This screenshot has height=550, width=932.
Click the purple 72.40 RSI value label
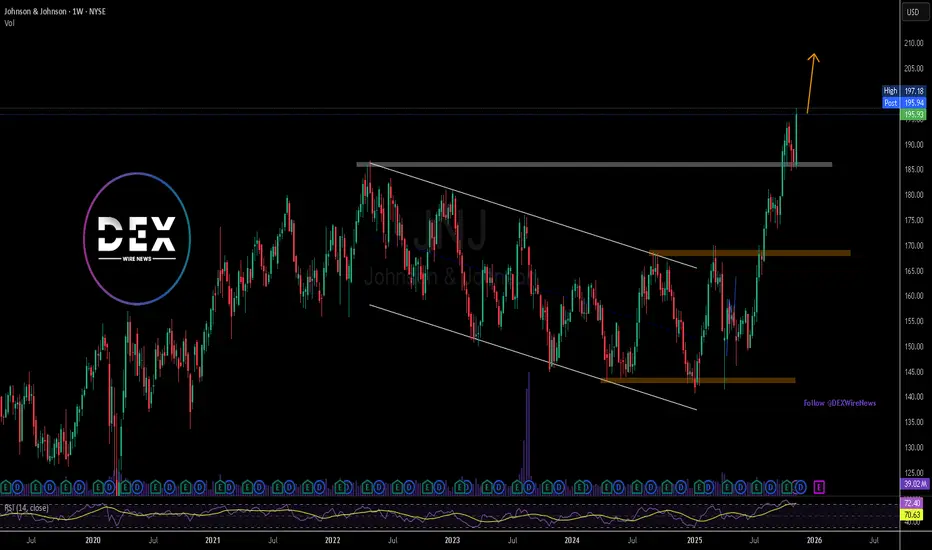point(913,504)
